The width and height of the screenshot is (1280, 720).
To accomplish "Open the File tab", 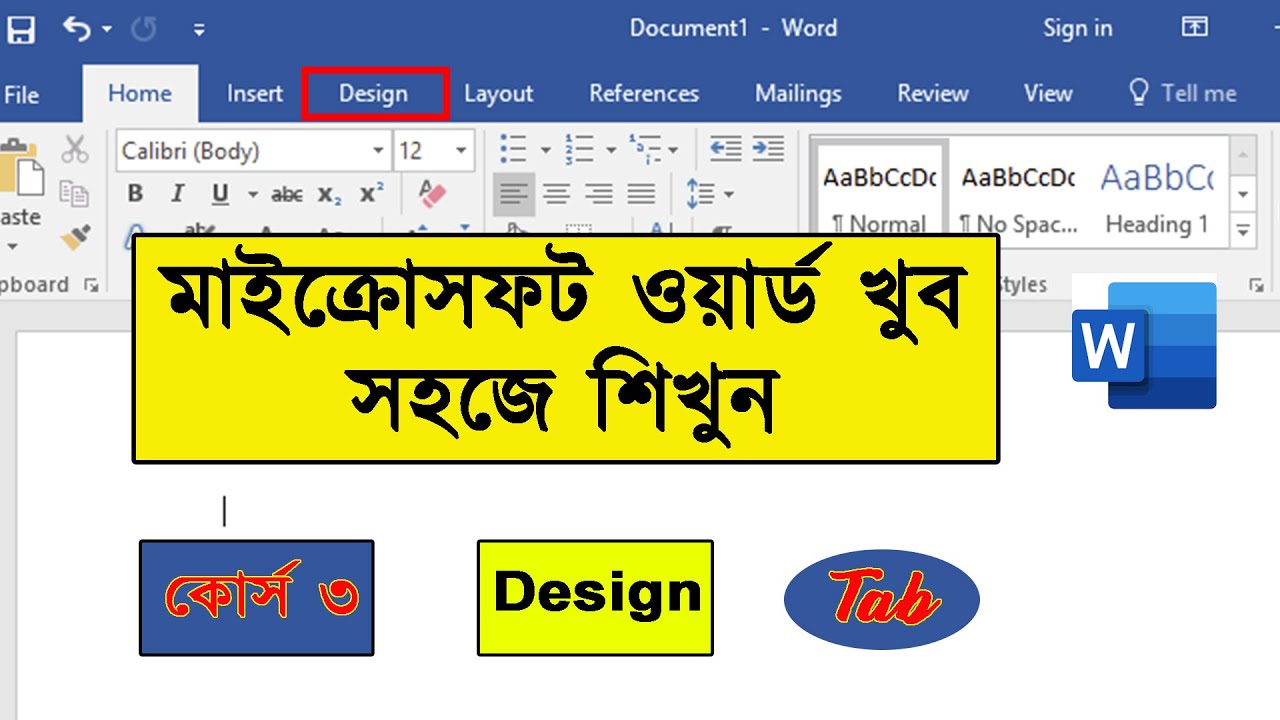I will 21,94.
